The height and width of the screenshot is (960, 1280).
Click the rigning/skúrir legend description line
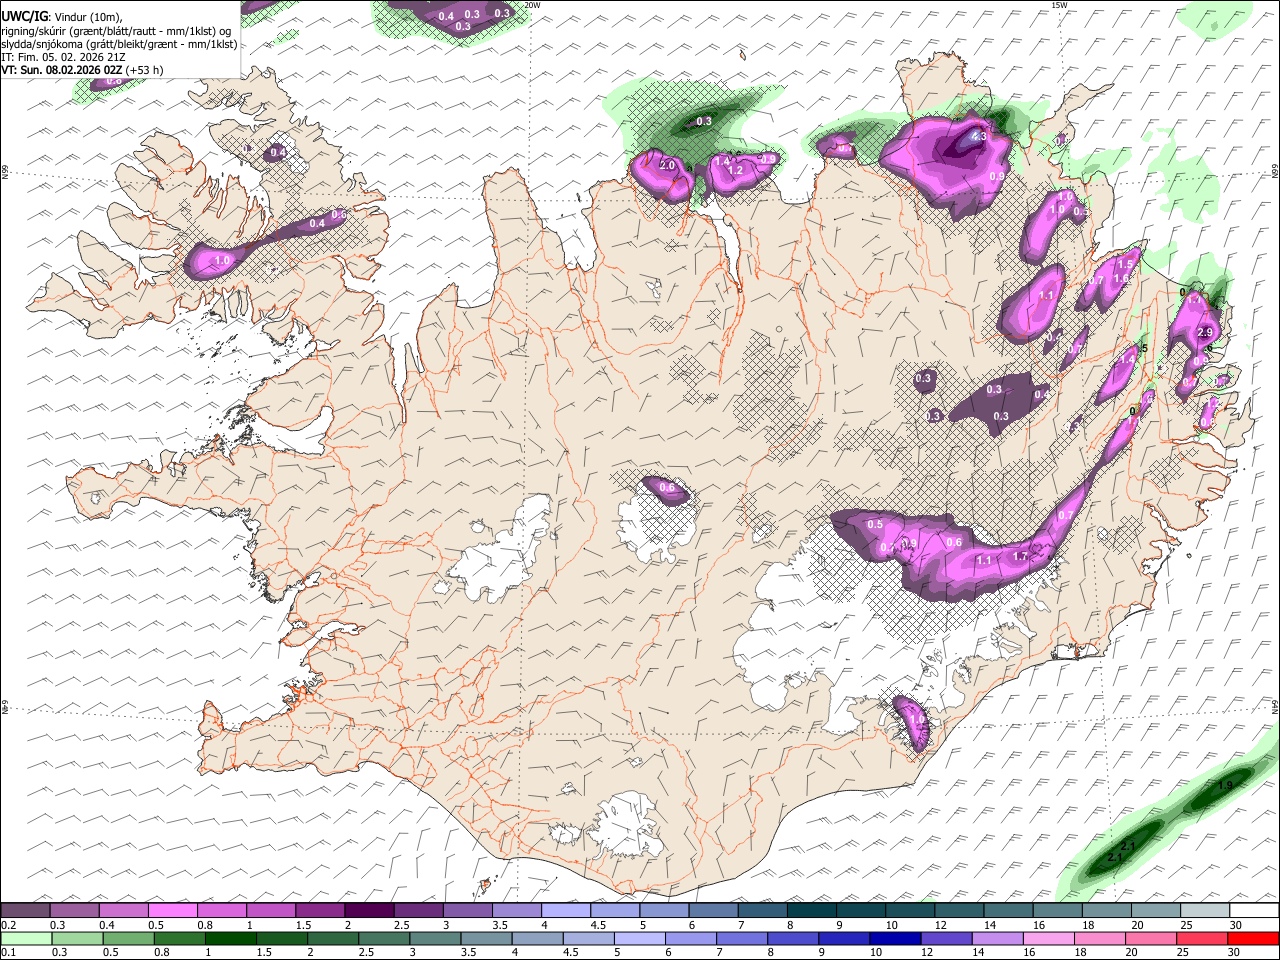click(x=115, y=30)
